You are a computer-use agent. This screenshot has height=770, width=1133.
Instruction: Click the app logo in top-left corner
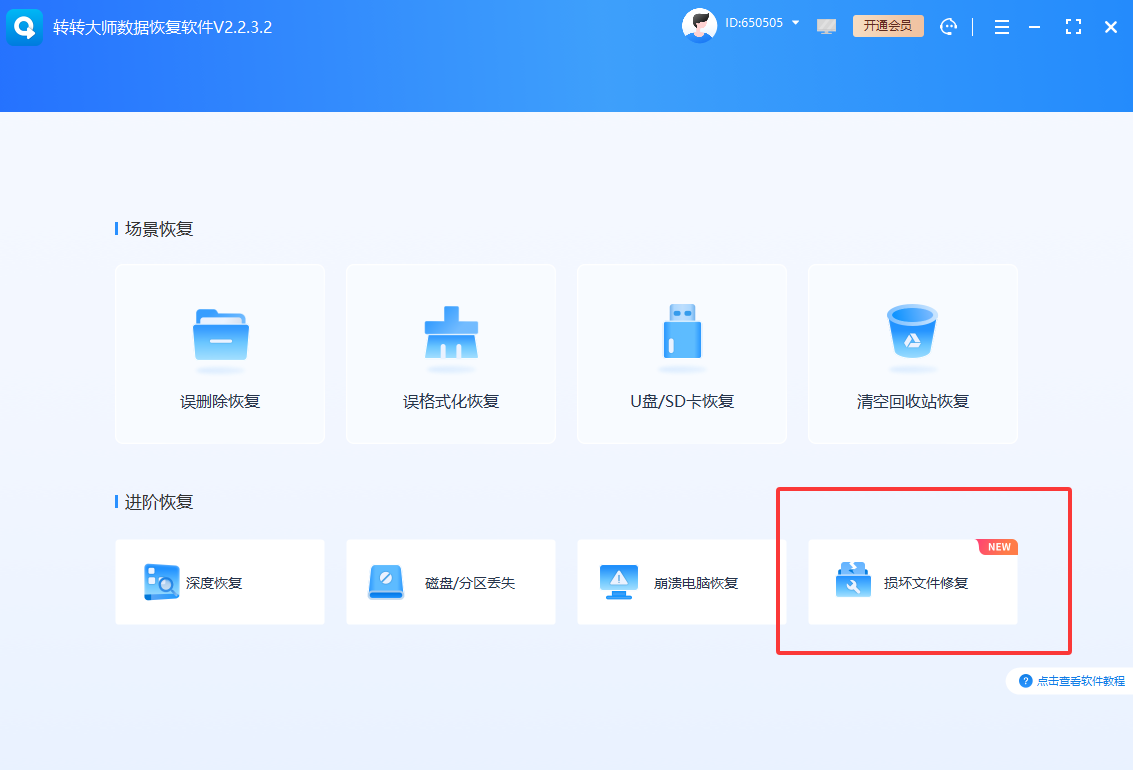[24, 27]
